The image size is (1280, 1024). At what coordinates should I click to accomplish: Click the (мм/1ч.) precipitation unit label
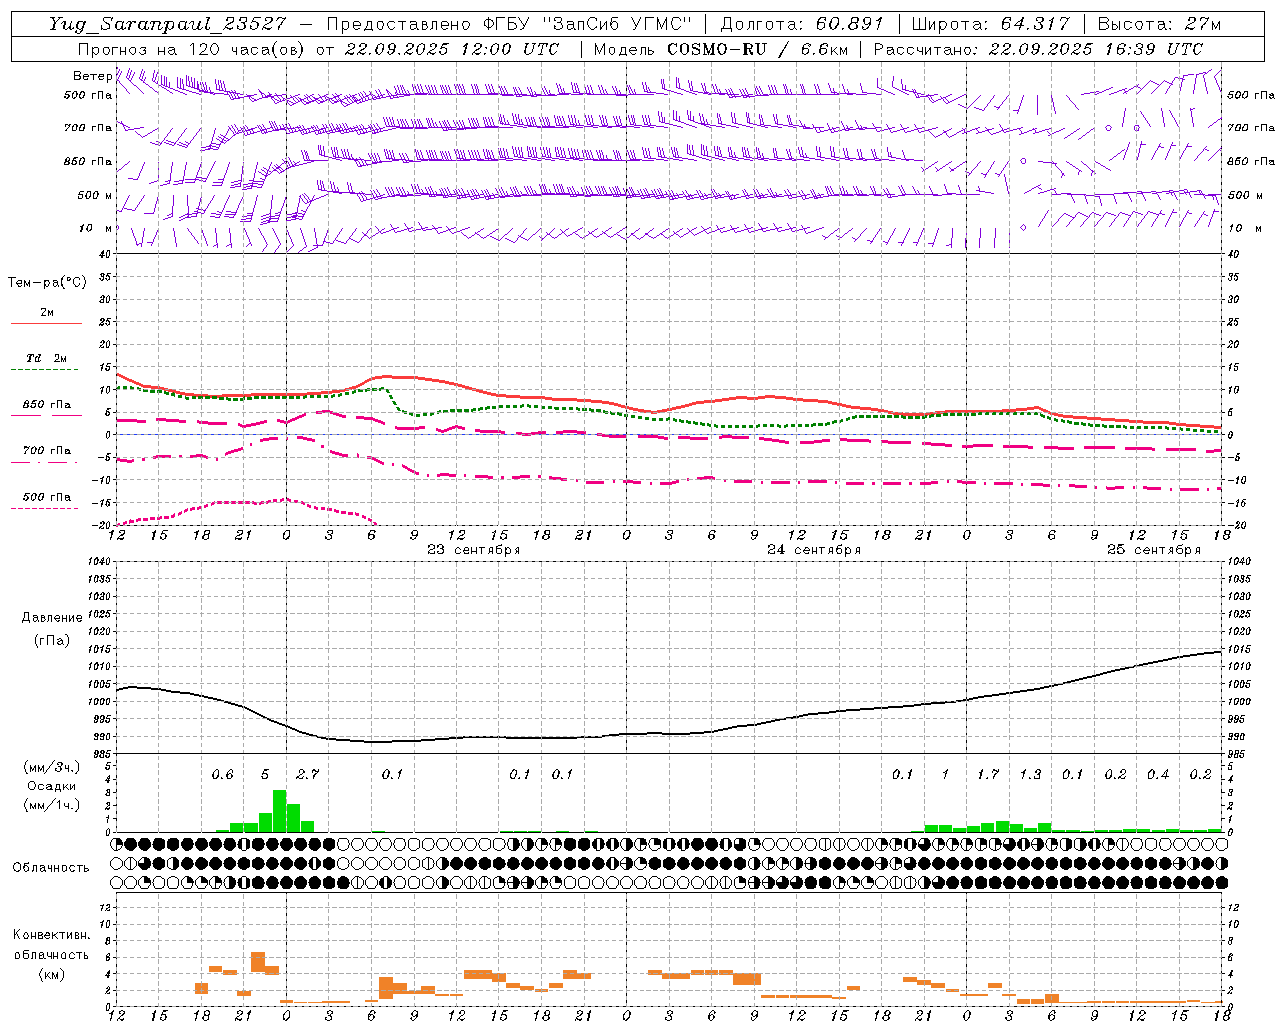pyautogui.click(x=52, y=805)
